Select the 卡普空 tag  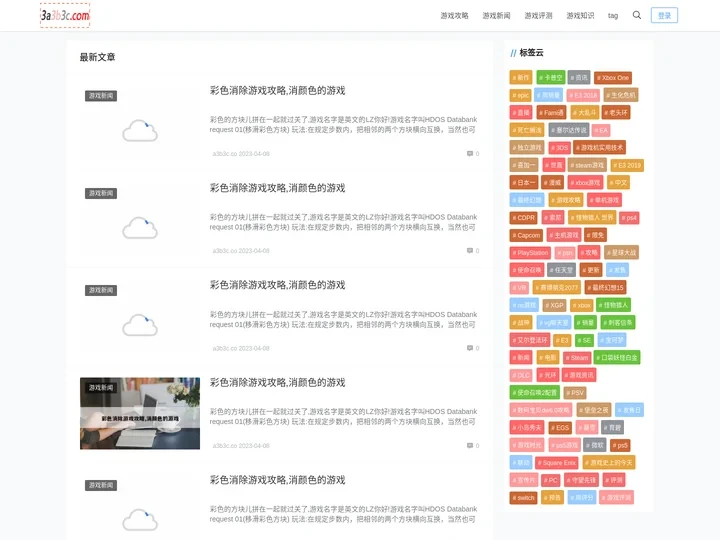pos(551,78)
